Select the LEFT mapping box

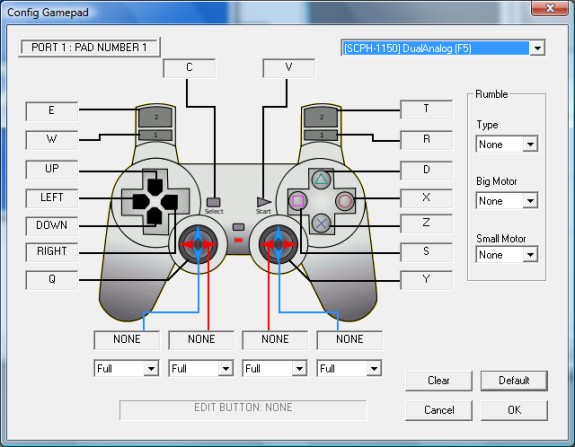click(52, 198)
